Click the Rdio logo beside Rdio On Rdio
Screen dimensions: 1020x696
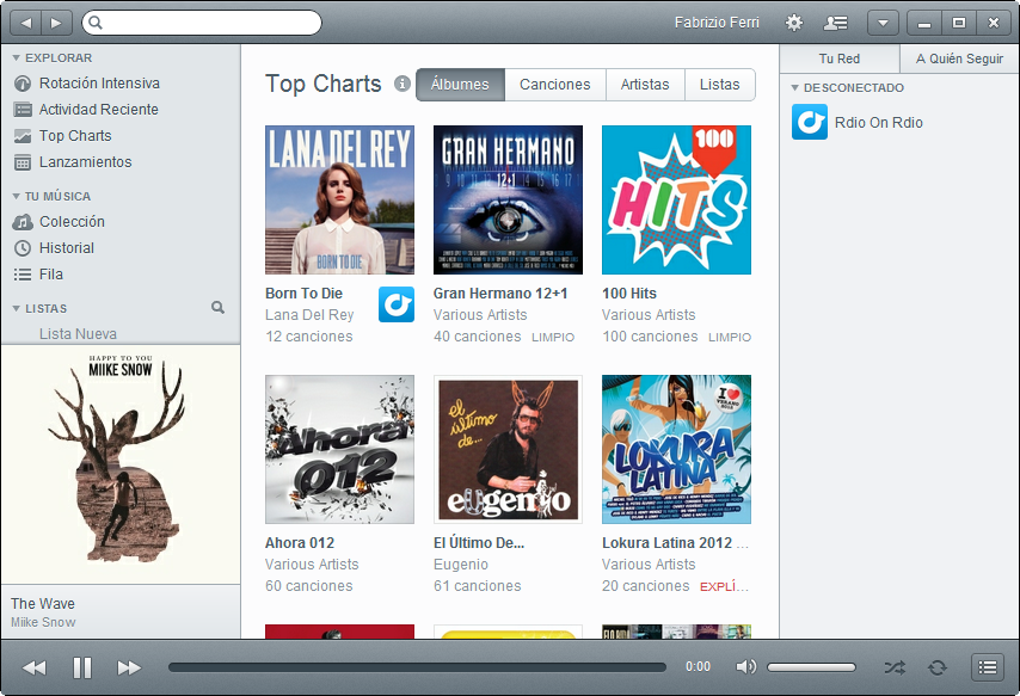[809, 122]
